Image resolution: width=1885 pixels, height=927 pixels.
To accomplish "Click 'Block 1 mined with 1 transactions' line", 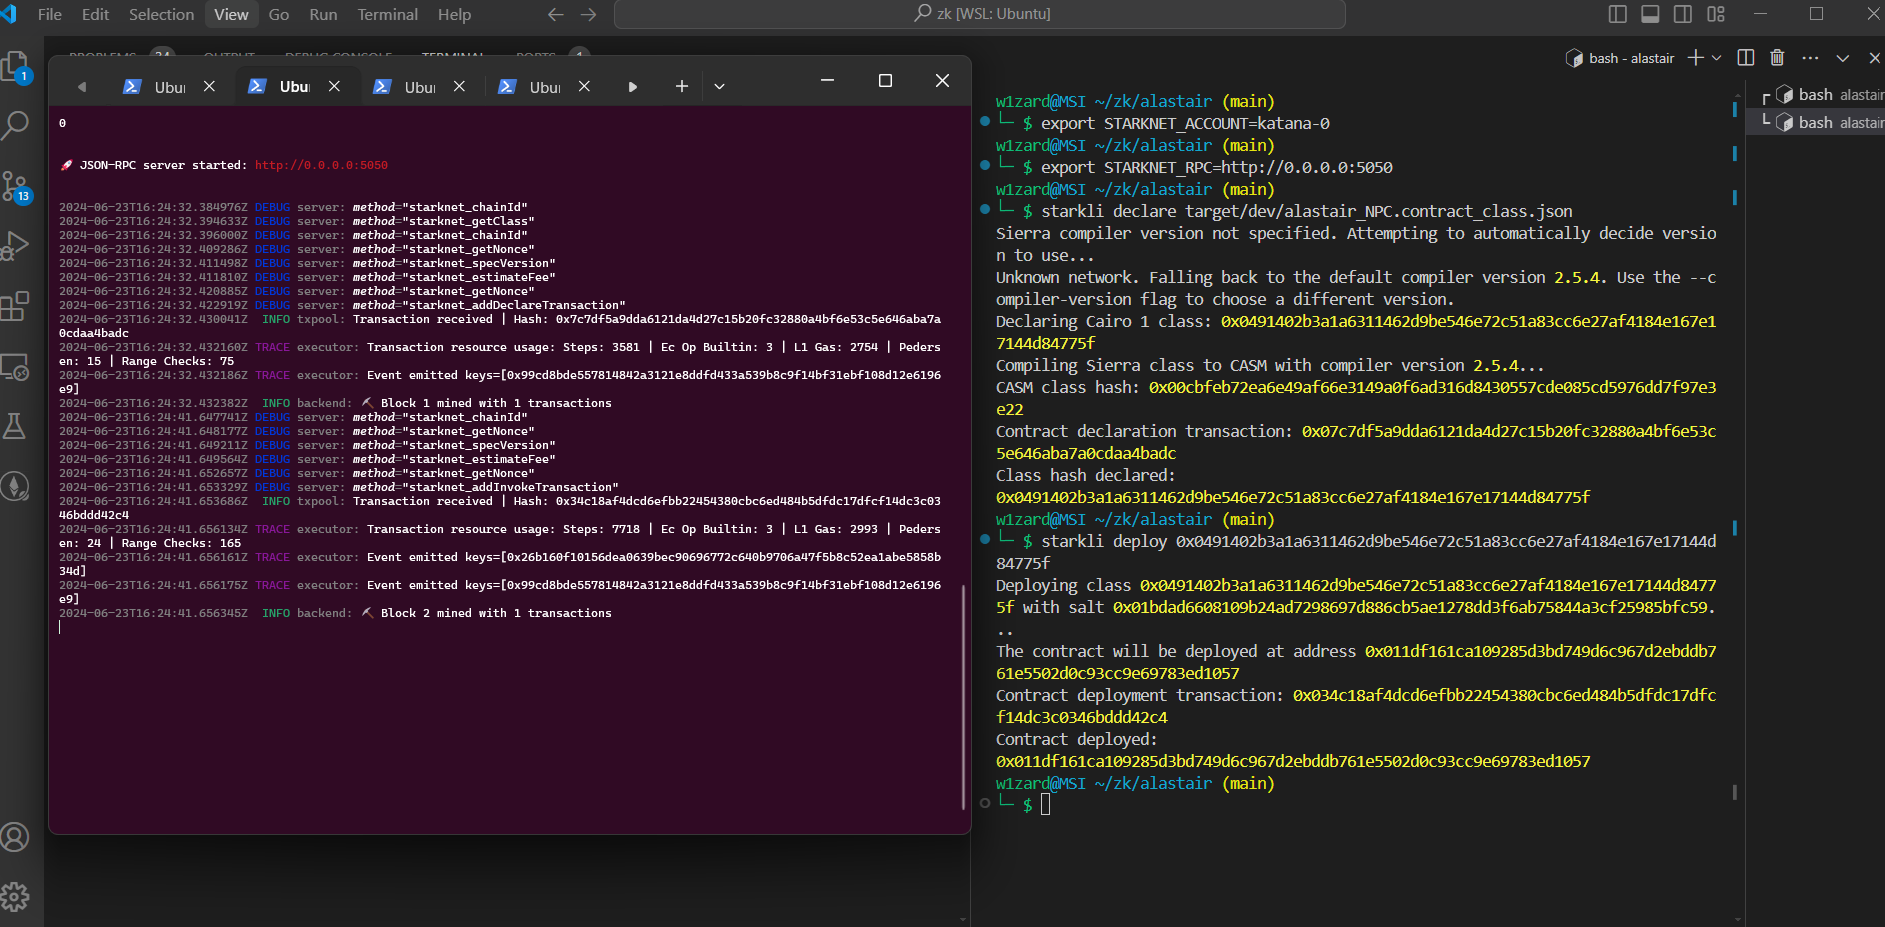I will click(496, 403).
